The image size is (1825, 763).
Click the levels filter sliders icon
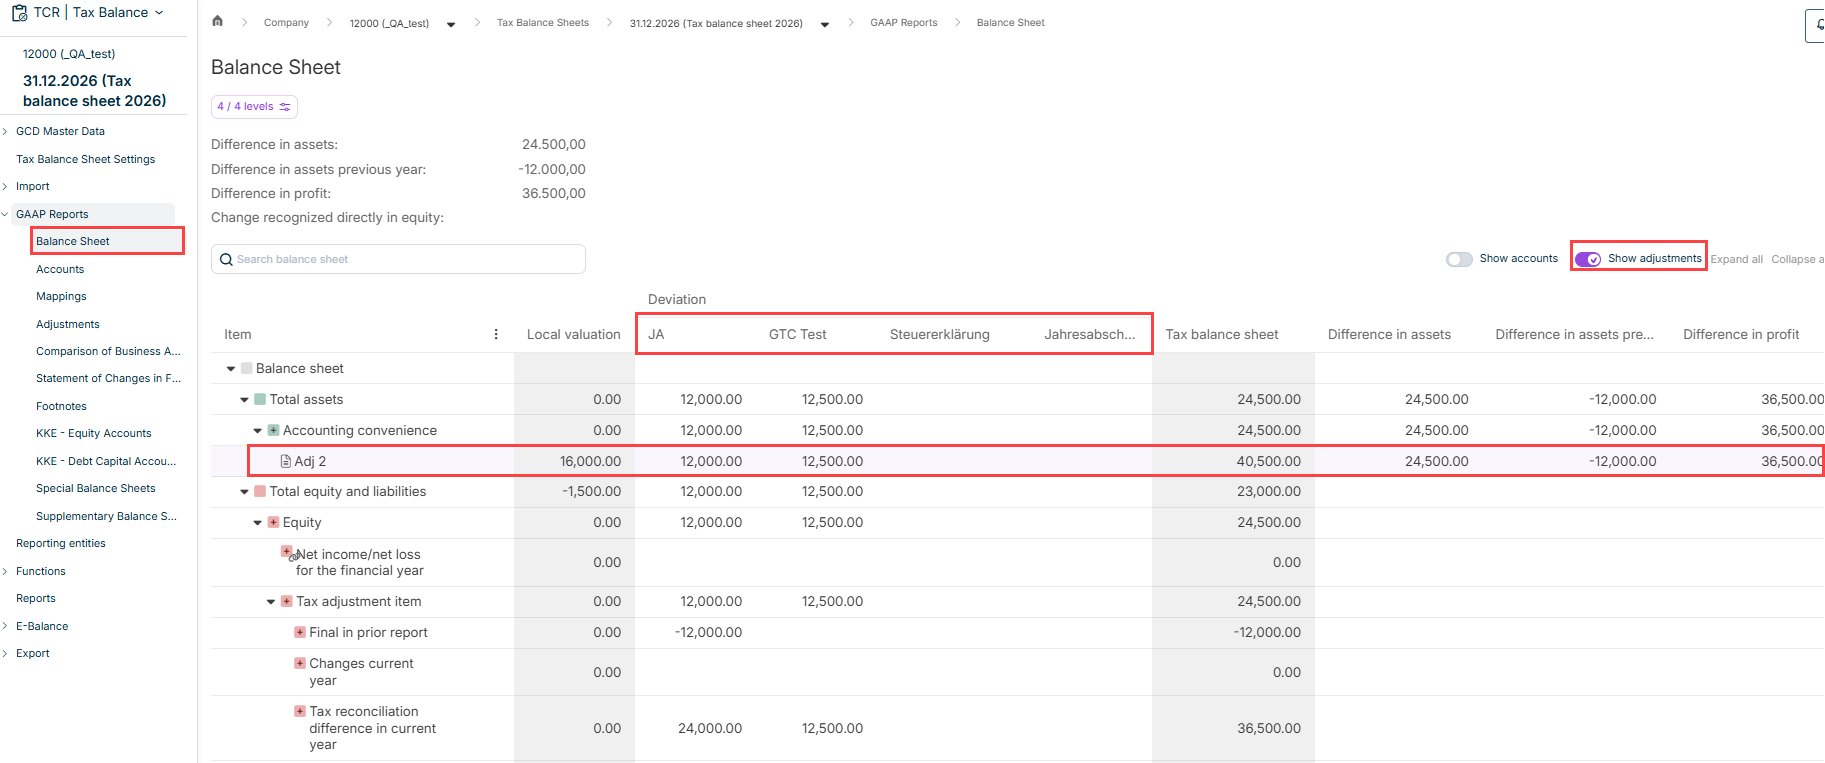point(285,107)
